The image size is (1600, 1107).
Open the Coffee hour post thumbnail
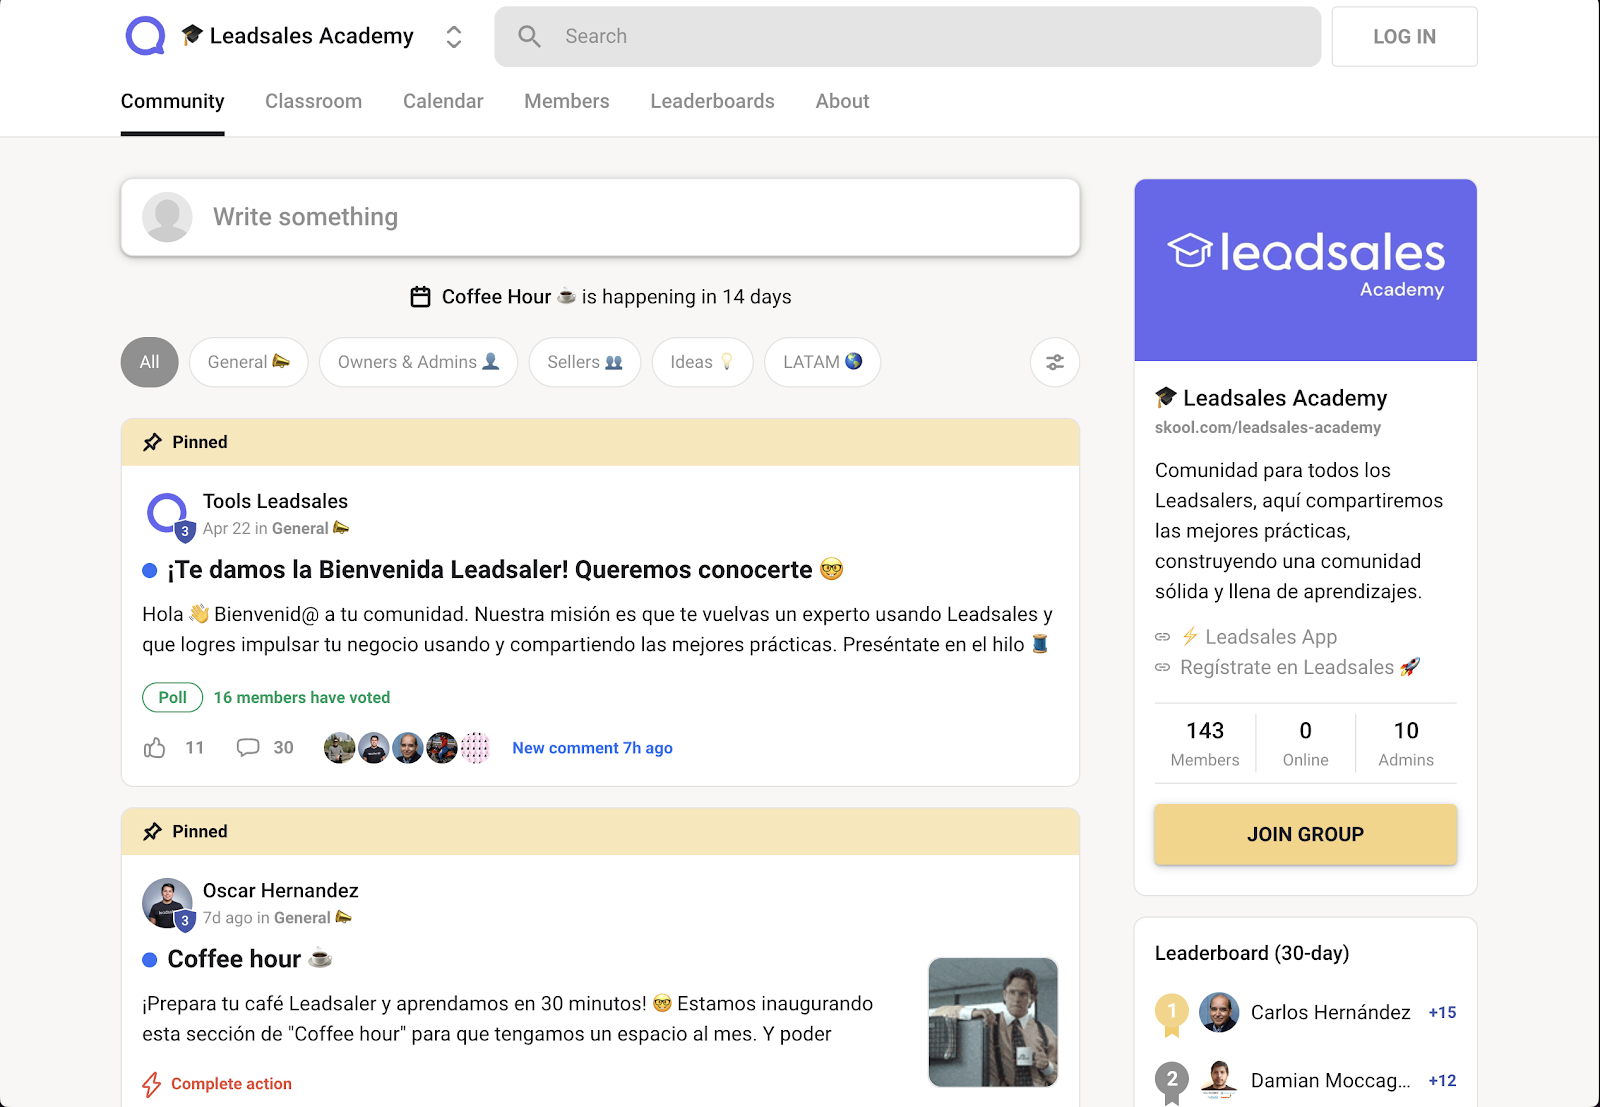point(992,1022)
